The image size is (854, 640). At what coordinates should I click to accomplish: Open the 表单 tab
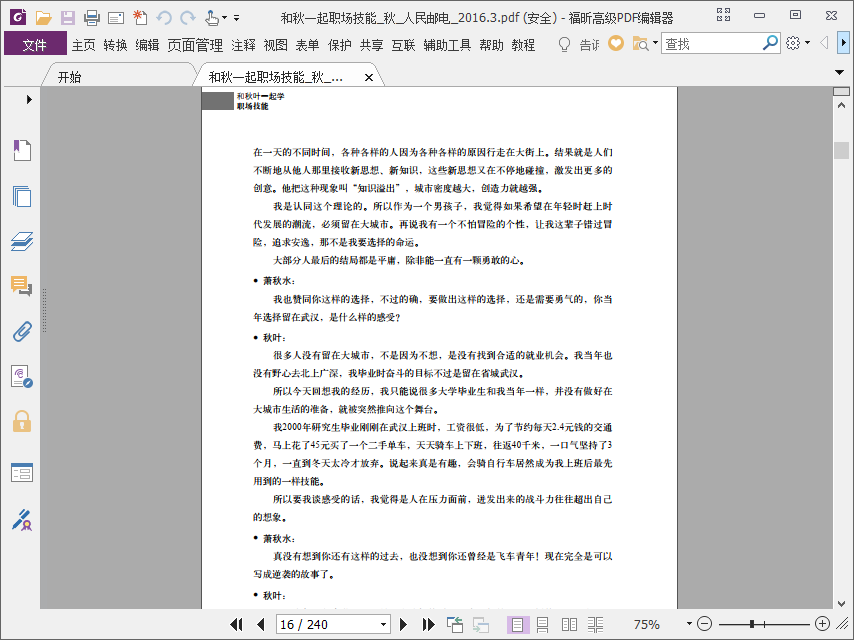pyautogui.click(x=307, y=45)
